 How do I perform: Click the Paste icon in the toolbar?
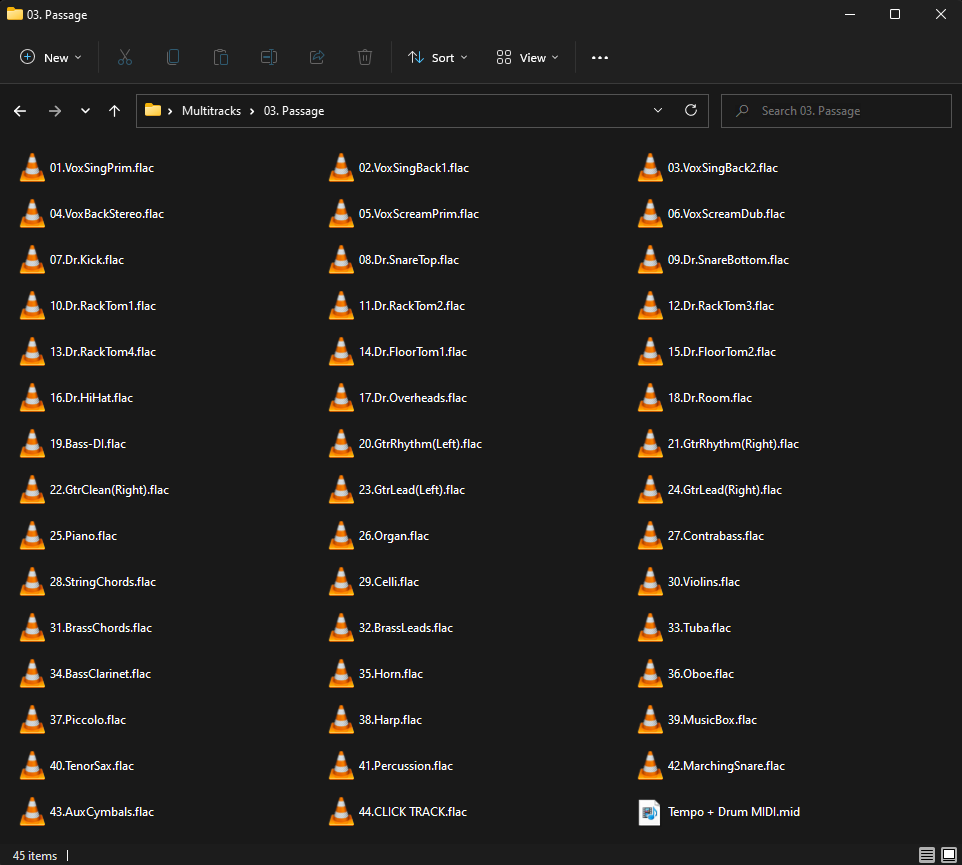point(220,57)
